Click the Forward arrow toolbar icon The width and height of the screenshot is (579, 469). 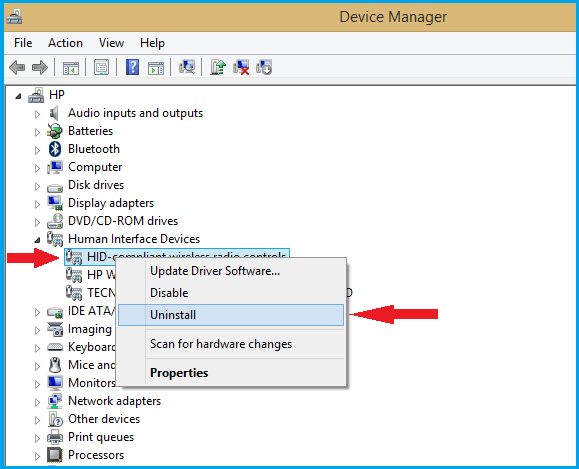[x=40, y=68]
